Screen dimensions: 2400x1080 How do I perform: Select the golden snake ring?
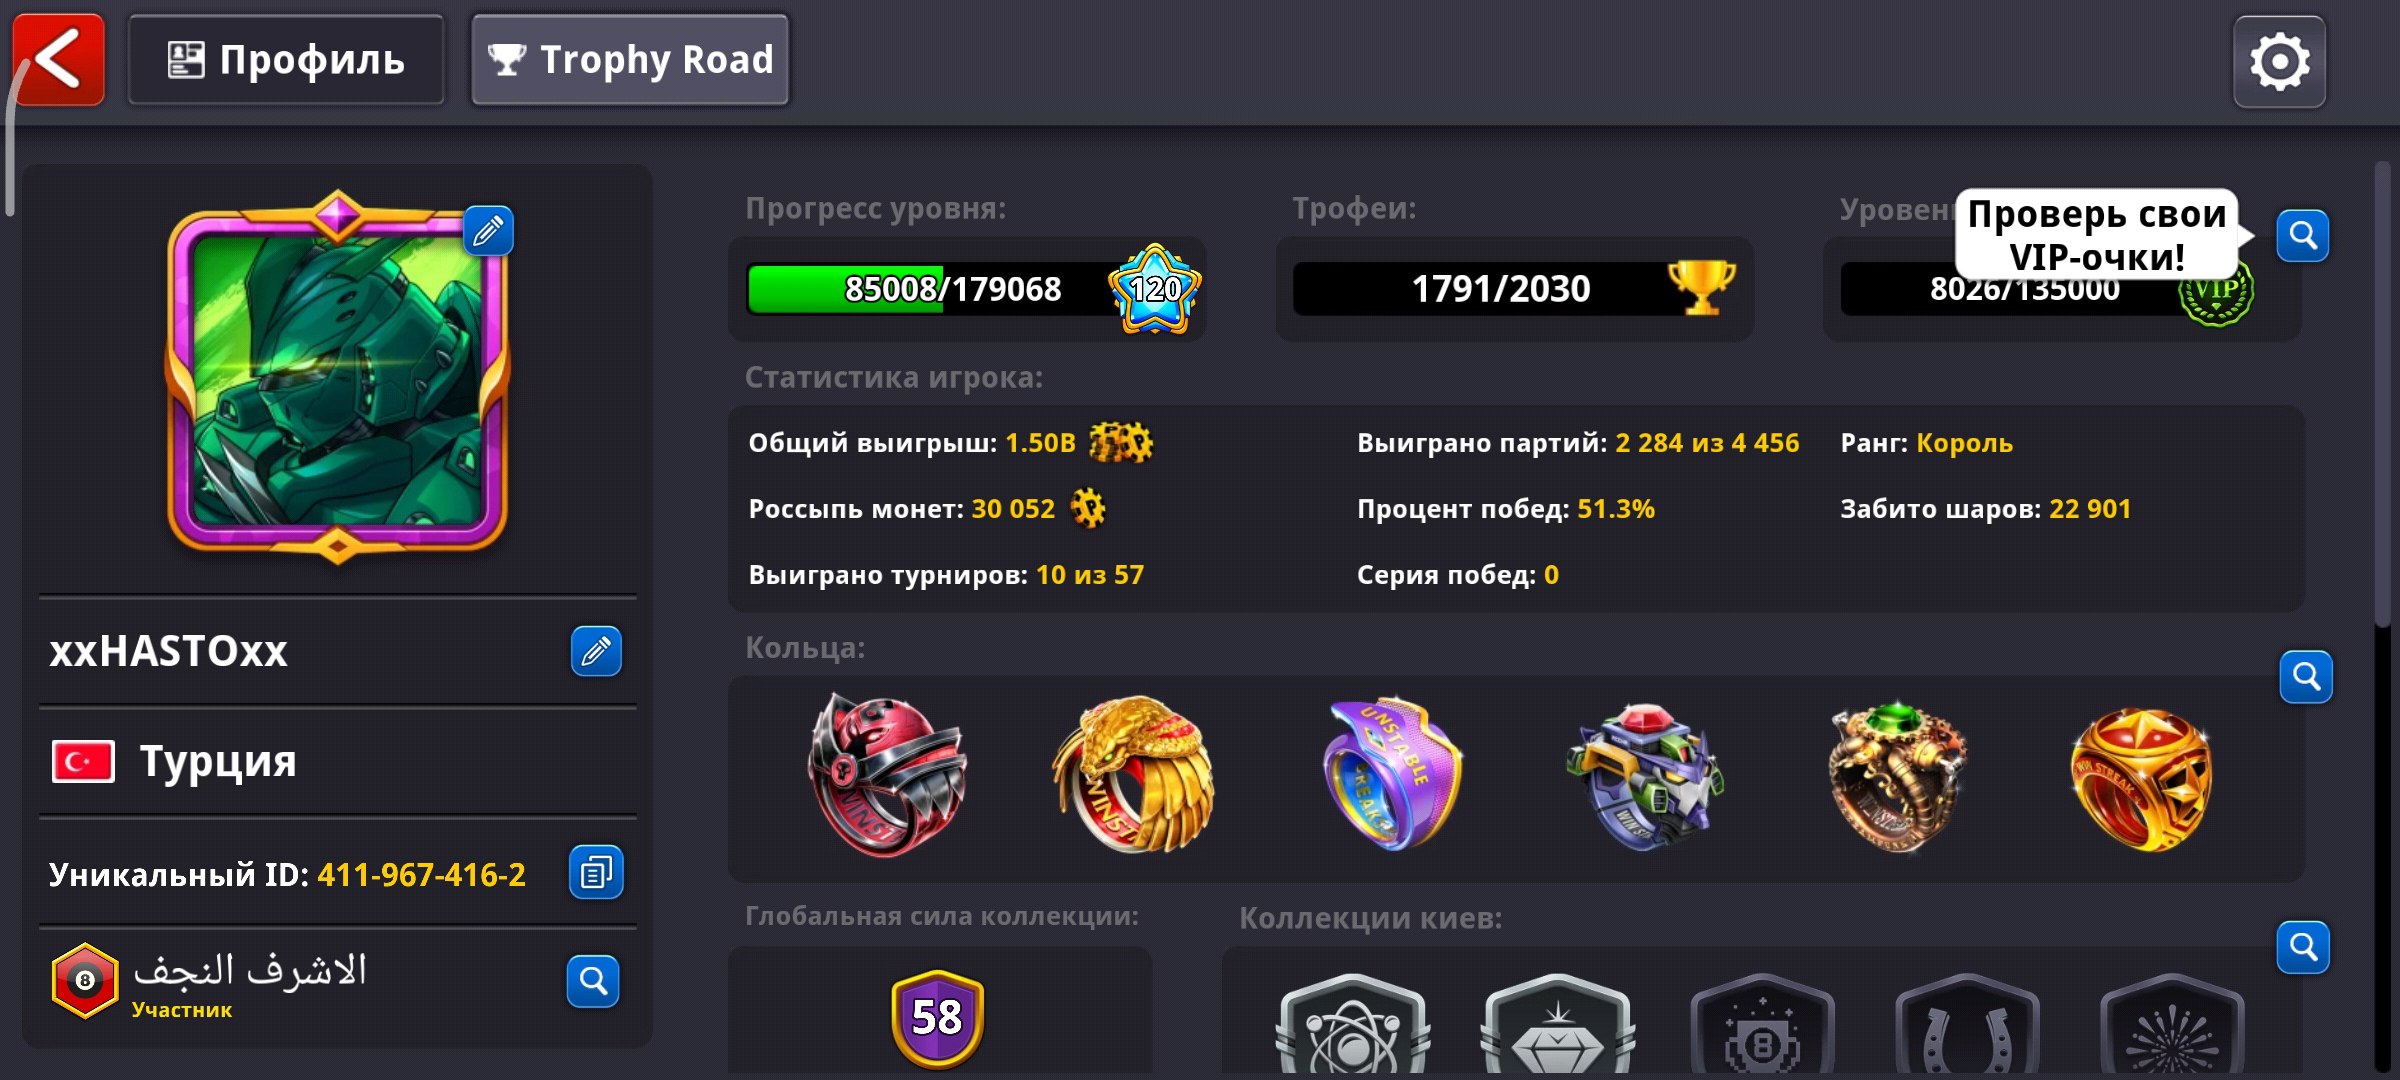1135,775
